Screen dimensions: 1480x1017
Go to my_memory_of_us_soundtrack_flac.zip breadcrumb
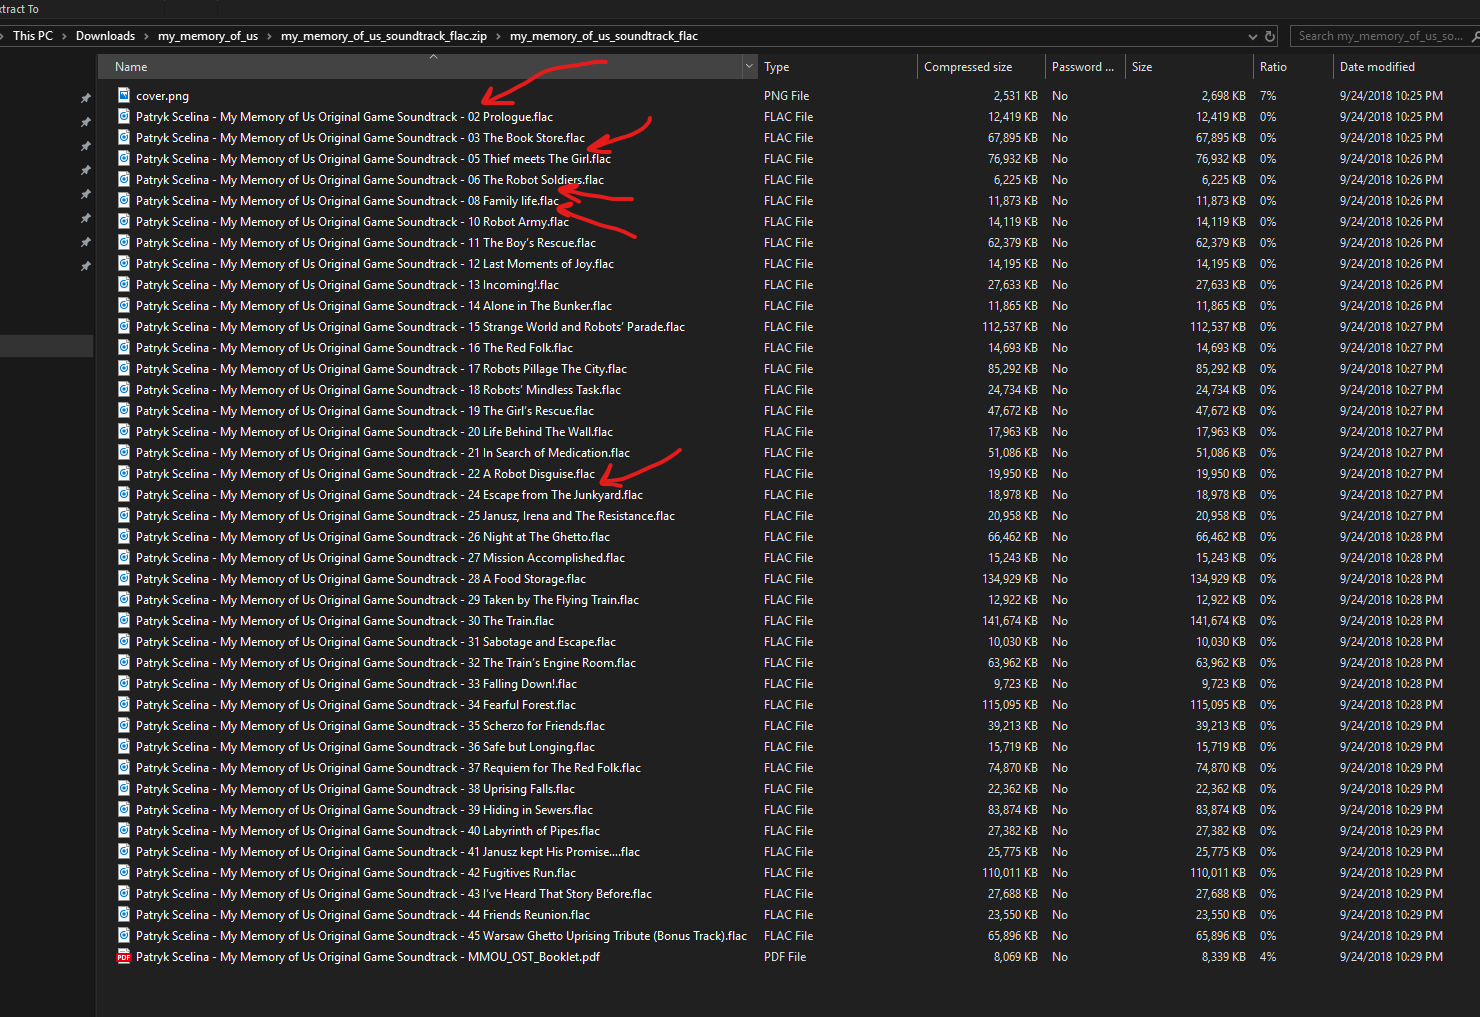(x=384, y=36)
